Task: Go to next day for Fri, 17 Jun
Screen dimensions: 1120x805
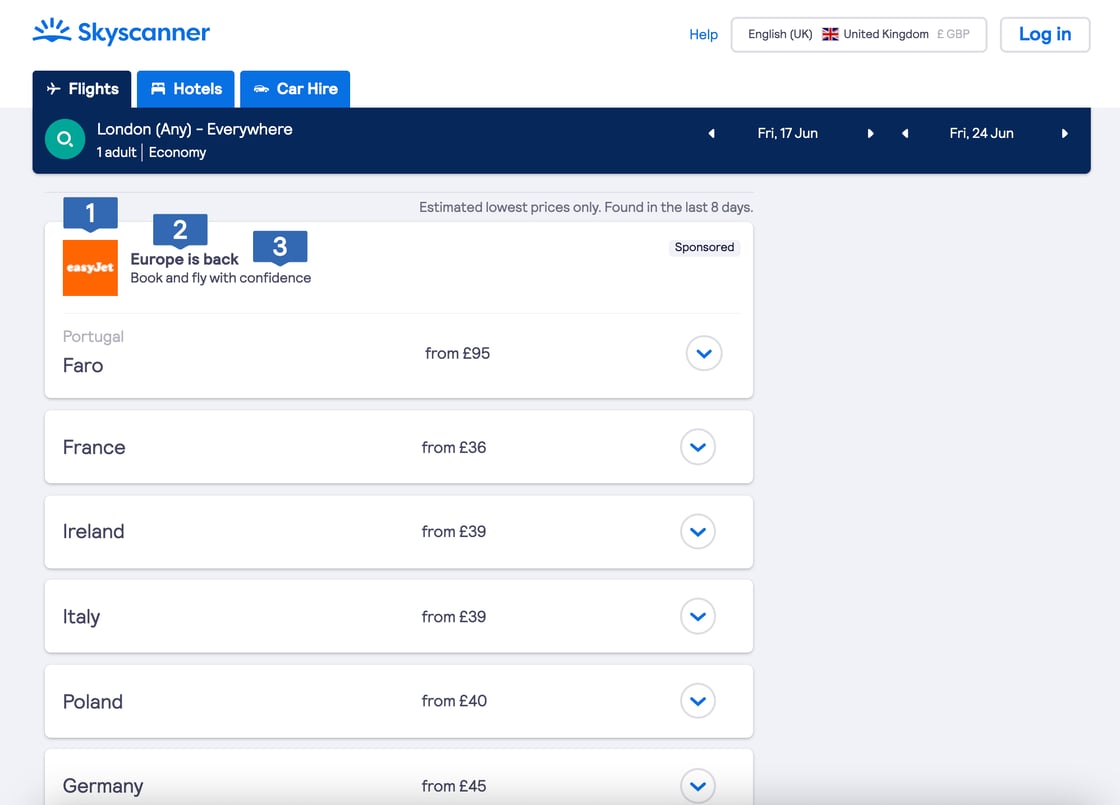Action: tap(870, 134)
